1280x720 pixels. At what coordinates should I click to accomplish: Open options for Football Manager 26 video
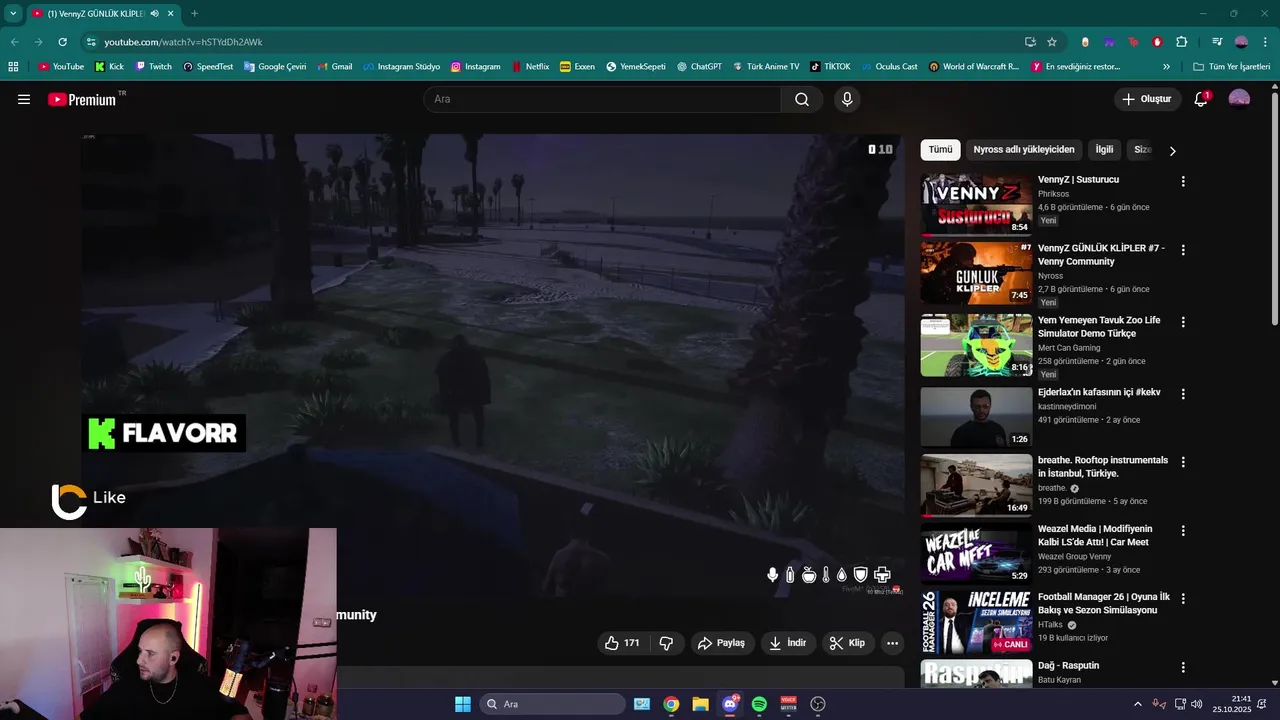pyautogui.click(x=1183, y=598)
